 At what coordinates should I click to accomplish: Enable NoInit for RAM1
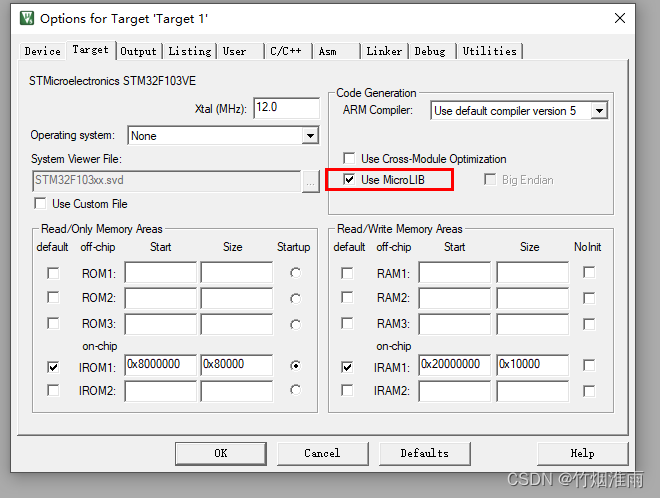pos(589,272)
